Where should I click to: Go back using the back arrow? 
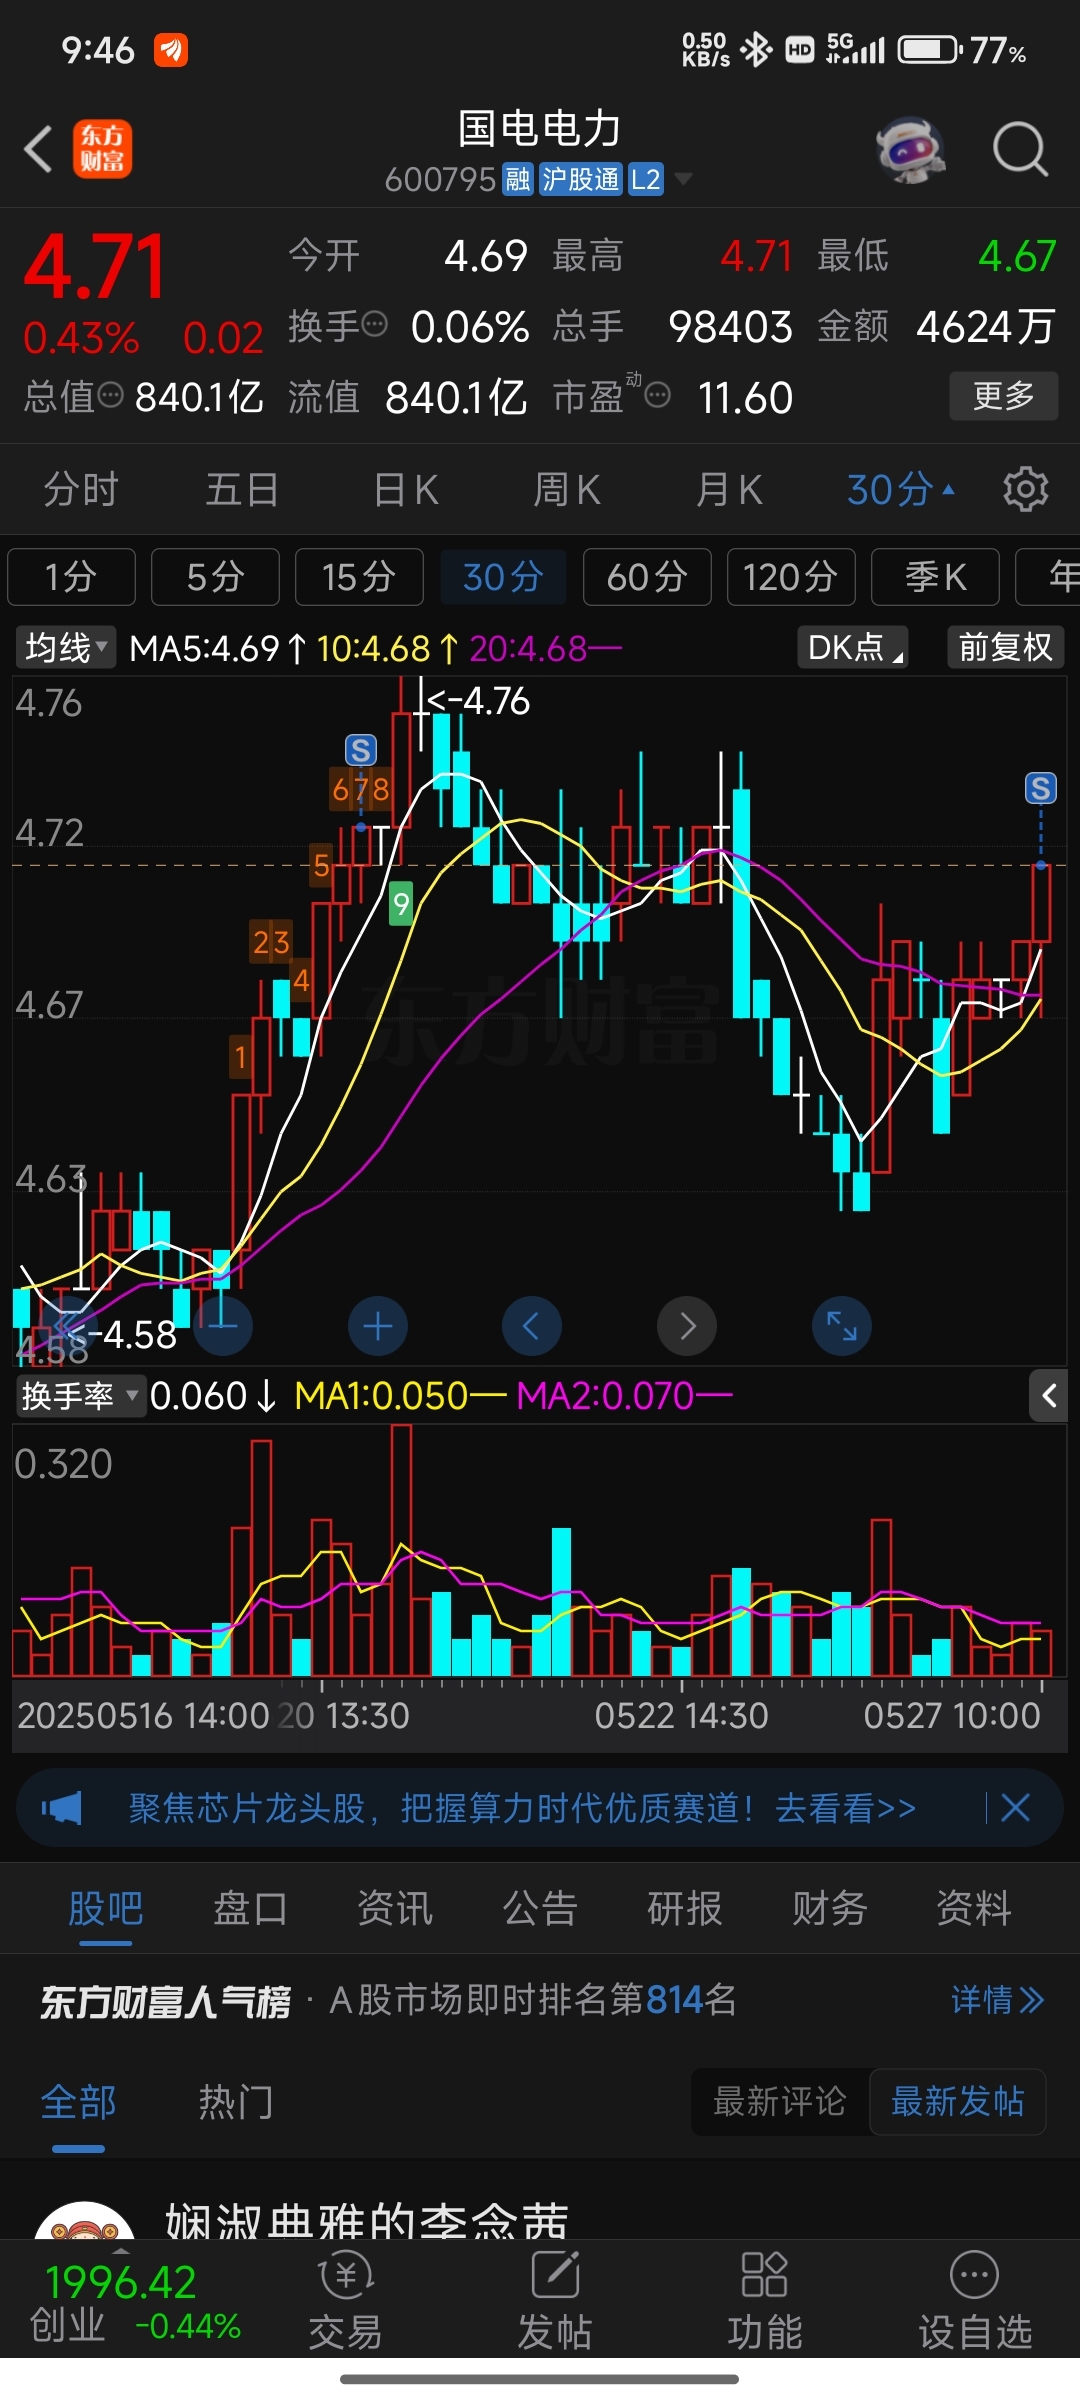(x=38, y=150)
